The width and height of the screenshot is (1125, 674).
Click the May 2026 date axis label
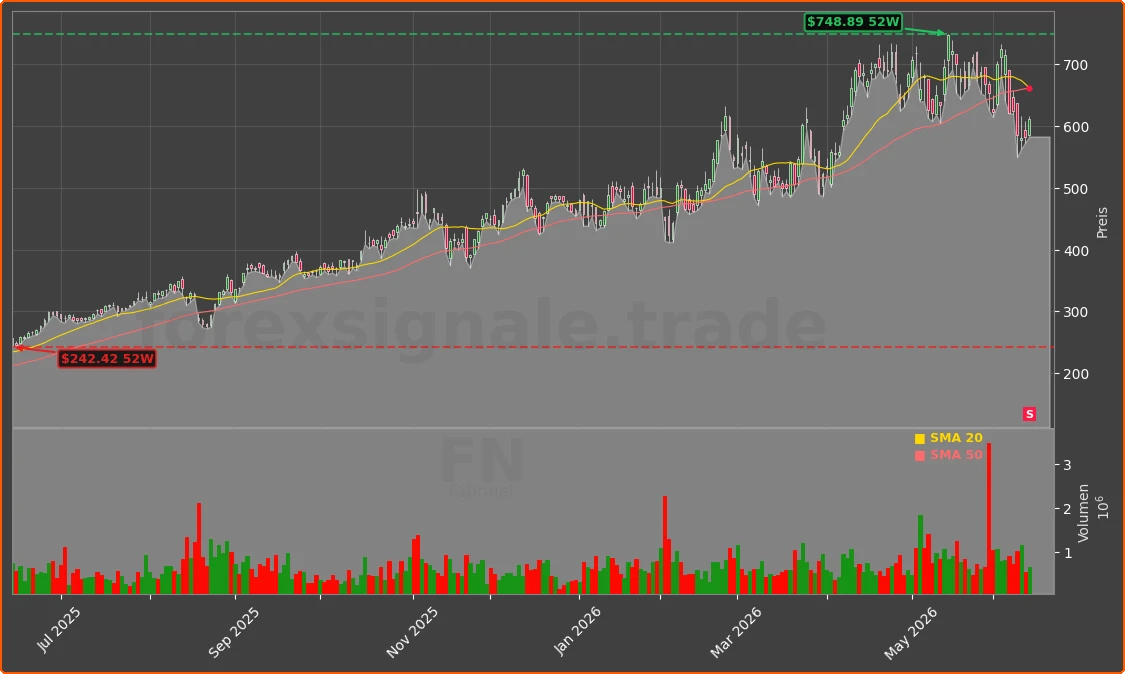coord(910,633)
